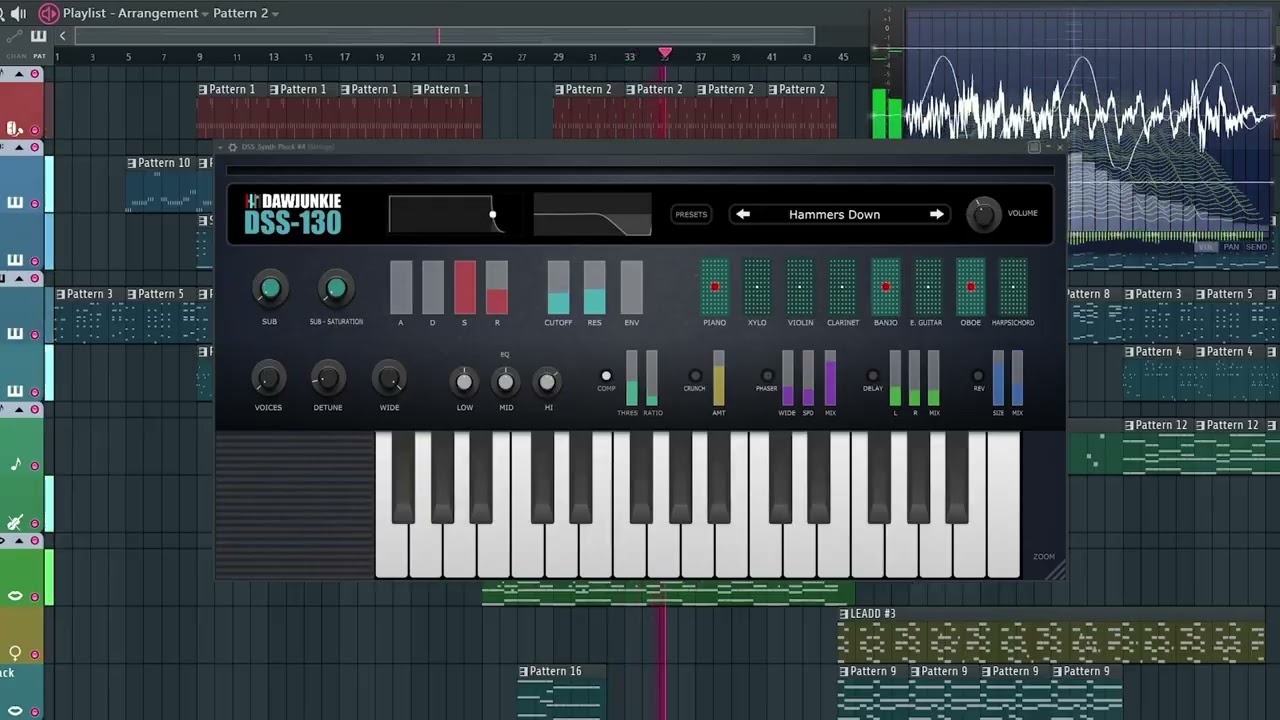Click the plugin gear settings icon
The image size is (1280, 720).
pos(232,147)
